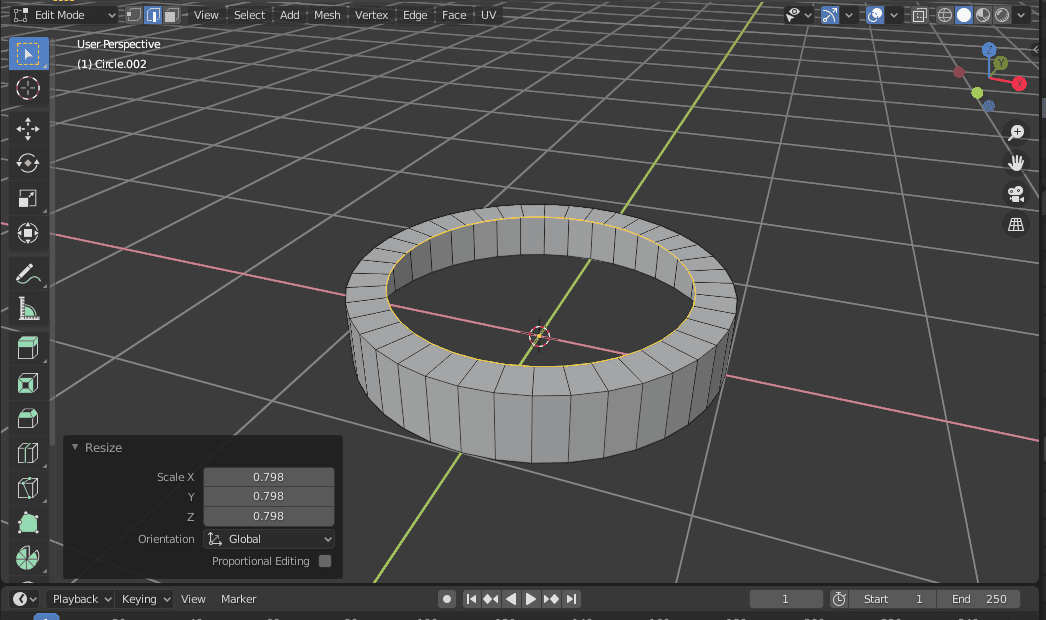Open the Edit Mode dropdown
1046x620 pixels.
(x=63, y=14)
